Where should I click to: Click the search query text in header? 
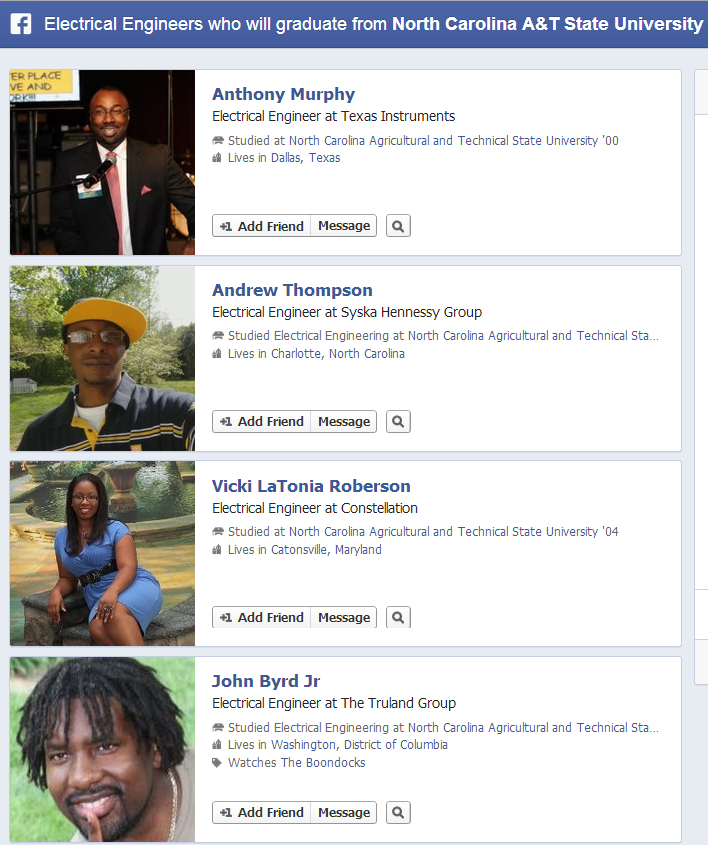[373, 24]
